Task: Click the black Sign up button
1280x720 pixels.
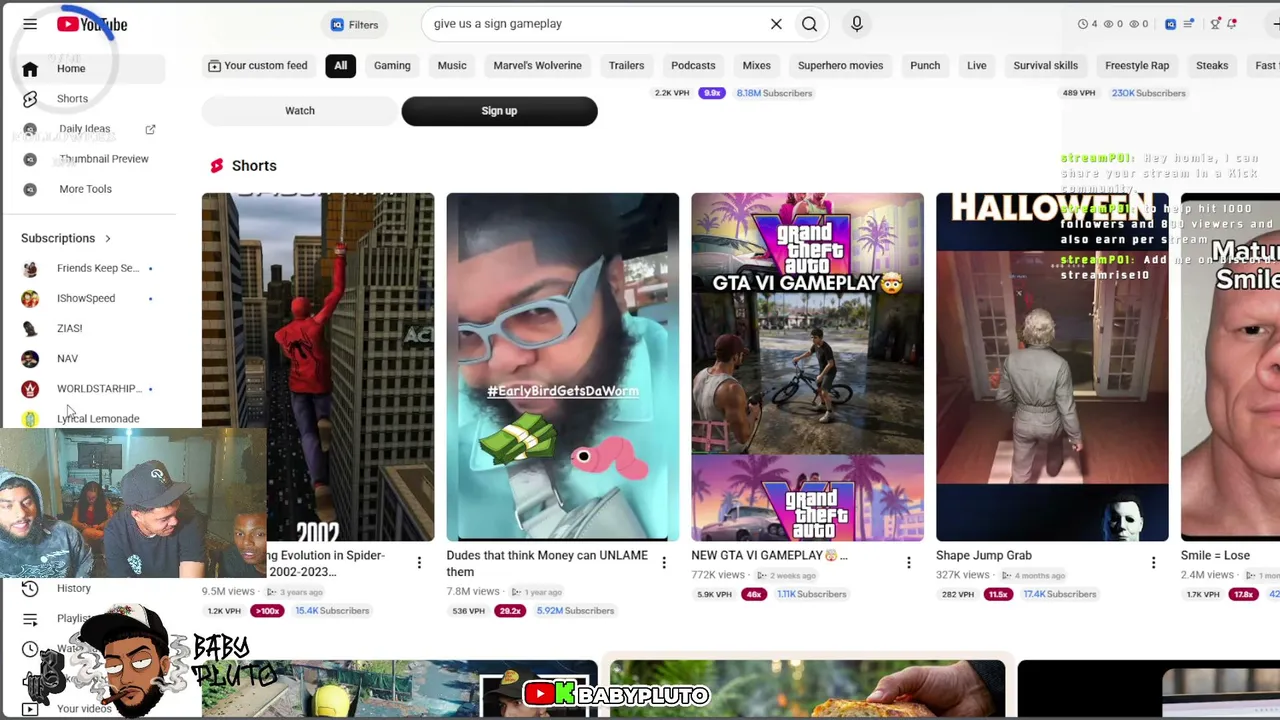Action: tap(499, 111)
